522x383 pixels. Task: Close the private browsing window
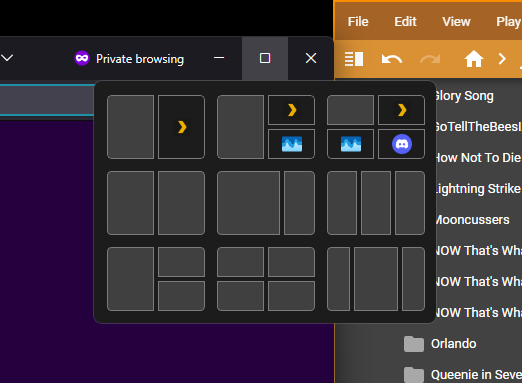tap(311, 58)
